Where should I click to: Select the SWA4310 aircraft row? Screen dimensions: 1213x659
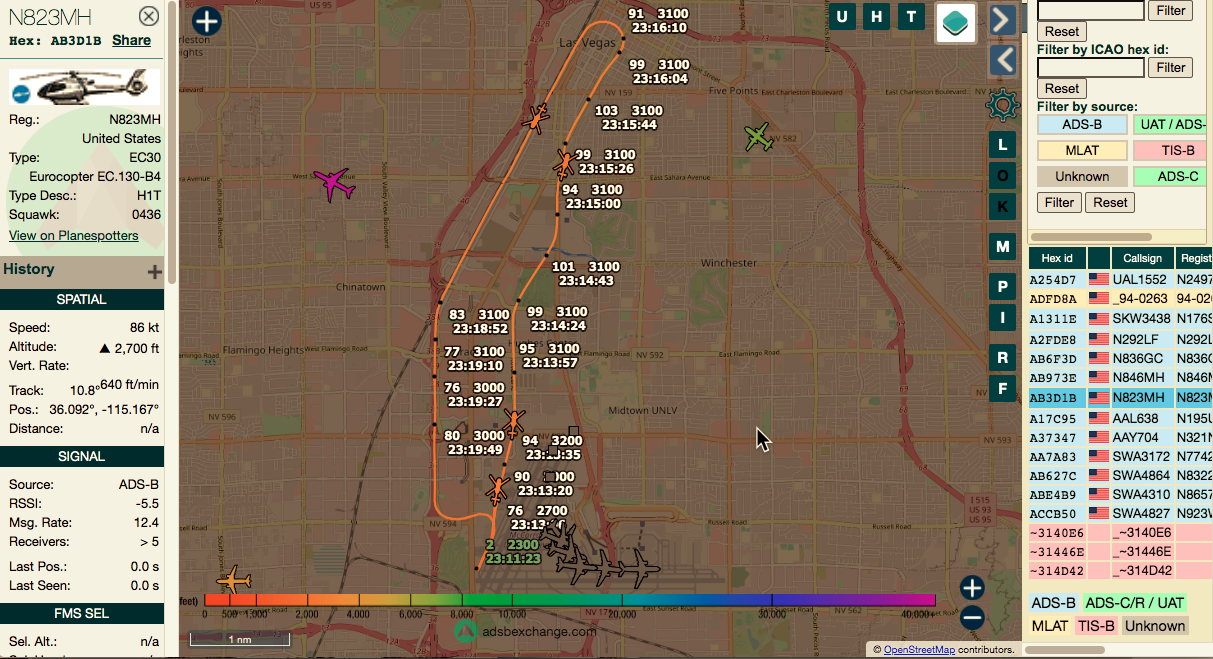[x=1121, y=494]
